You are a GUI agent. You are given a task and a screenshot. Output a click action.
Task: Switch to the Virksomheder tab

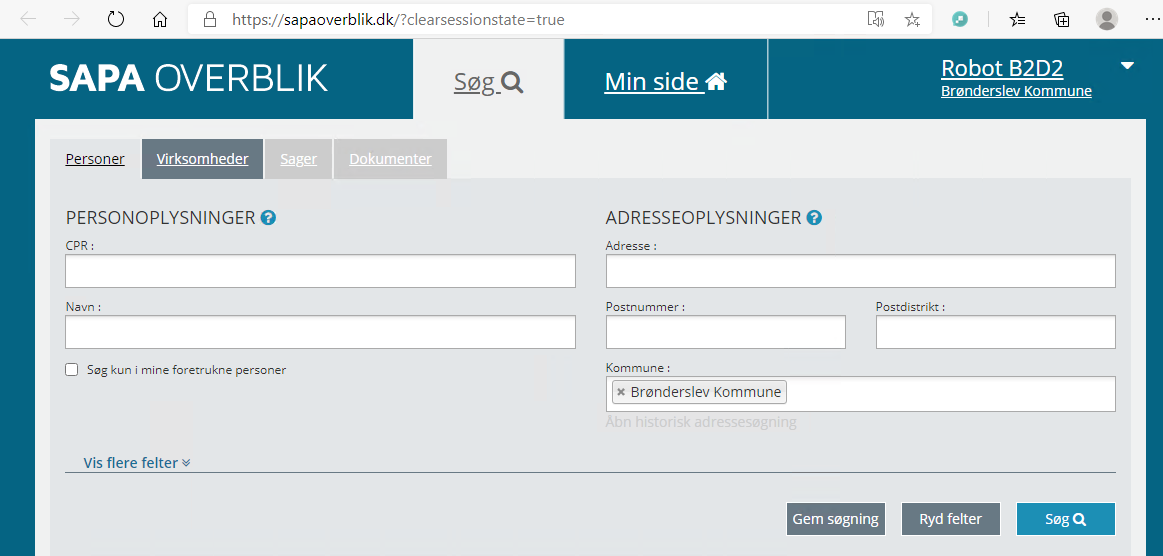[202, 159]
